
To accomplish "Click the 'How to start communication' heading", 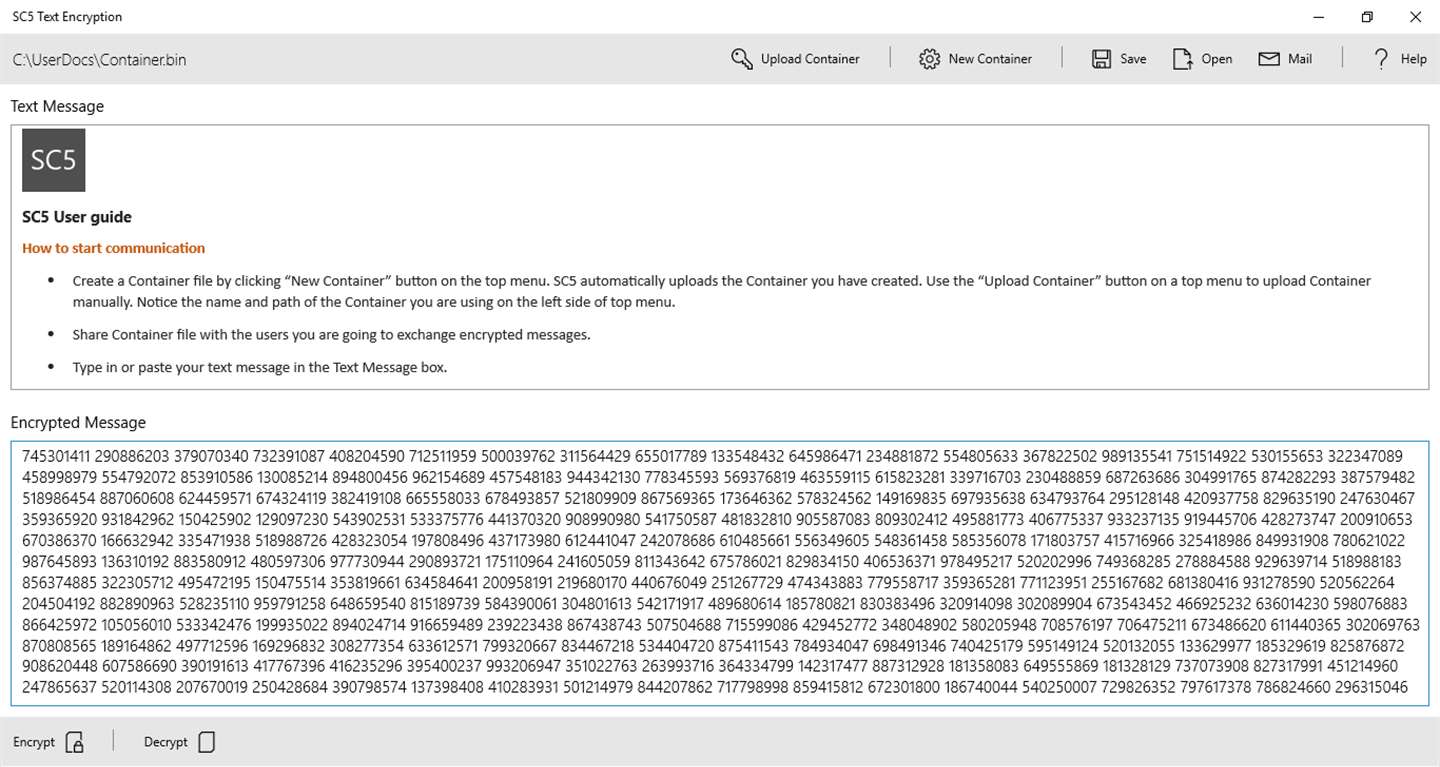I will coord(114,248).
